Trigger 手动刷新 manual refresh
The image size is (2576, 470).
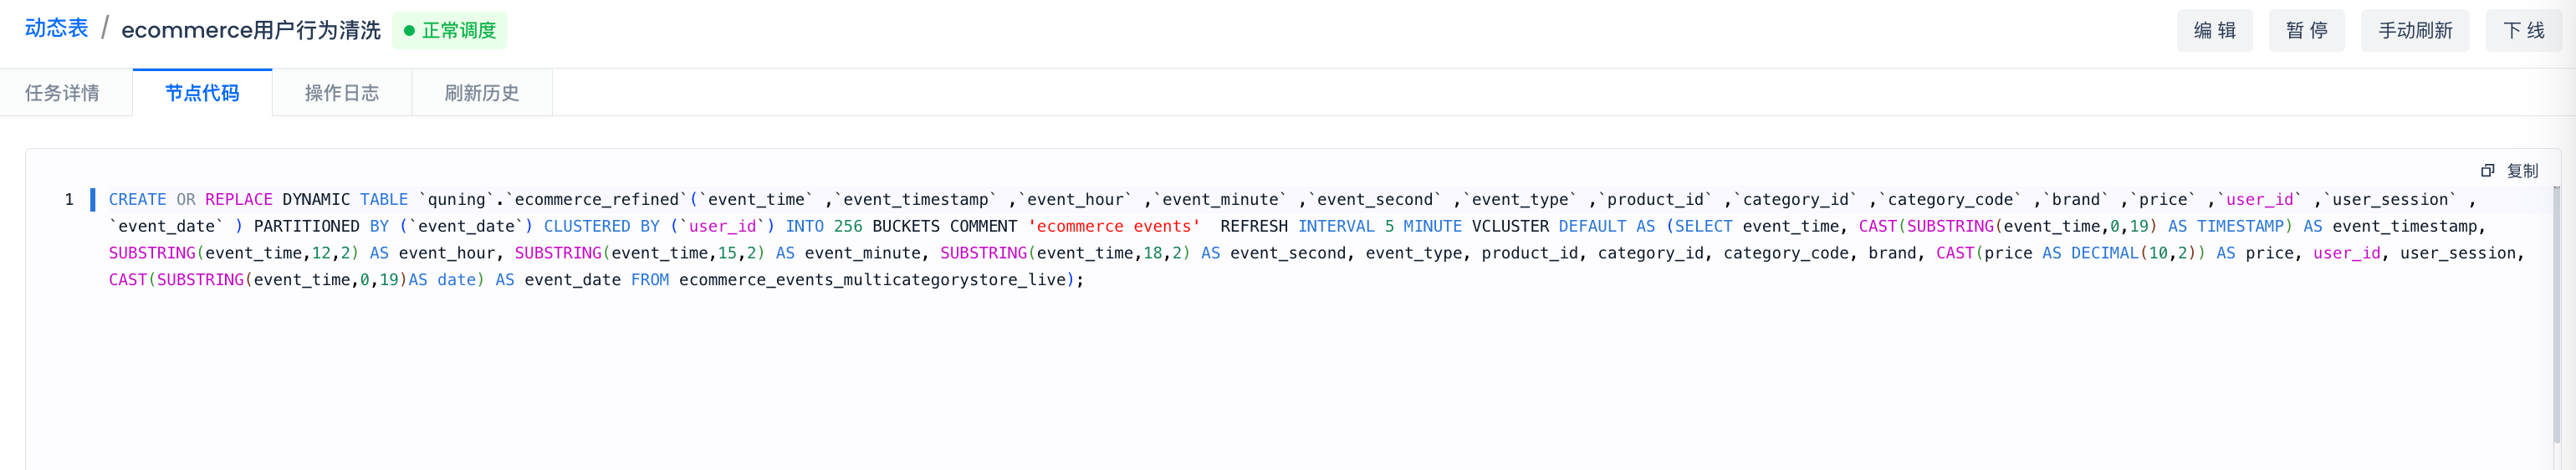coord(2414,31)
